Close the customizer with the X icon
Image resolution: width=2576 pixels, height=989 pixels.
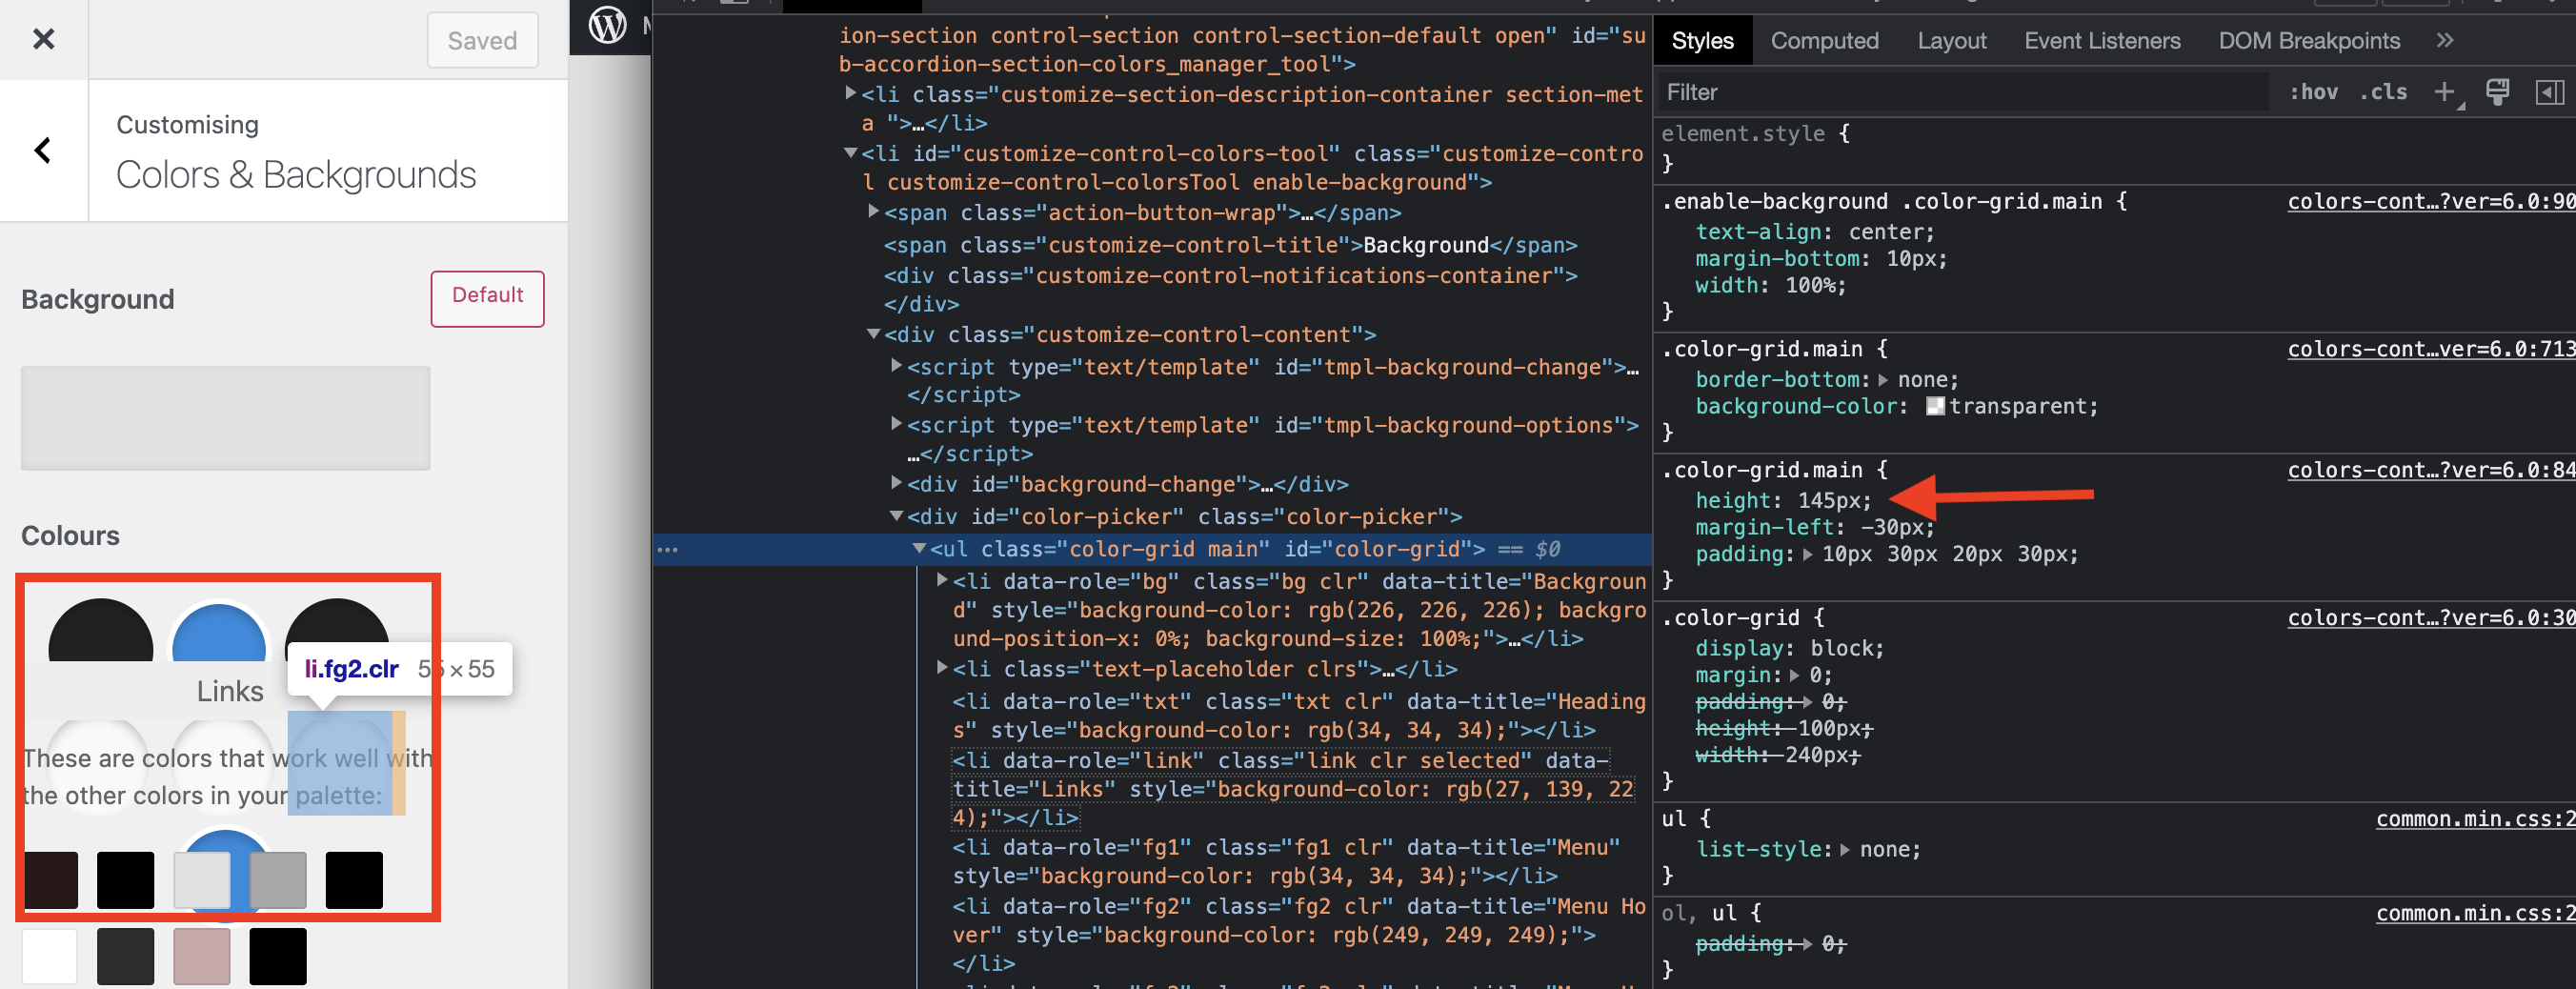43,39
